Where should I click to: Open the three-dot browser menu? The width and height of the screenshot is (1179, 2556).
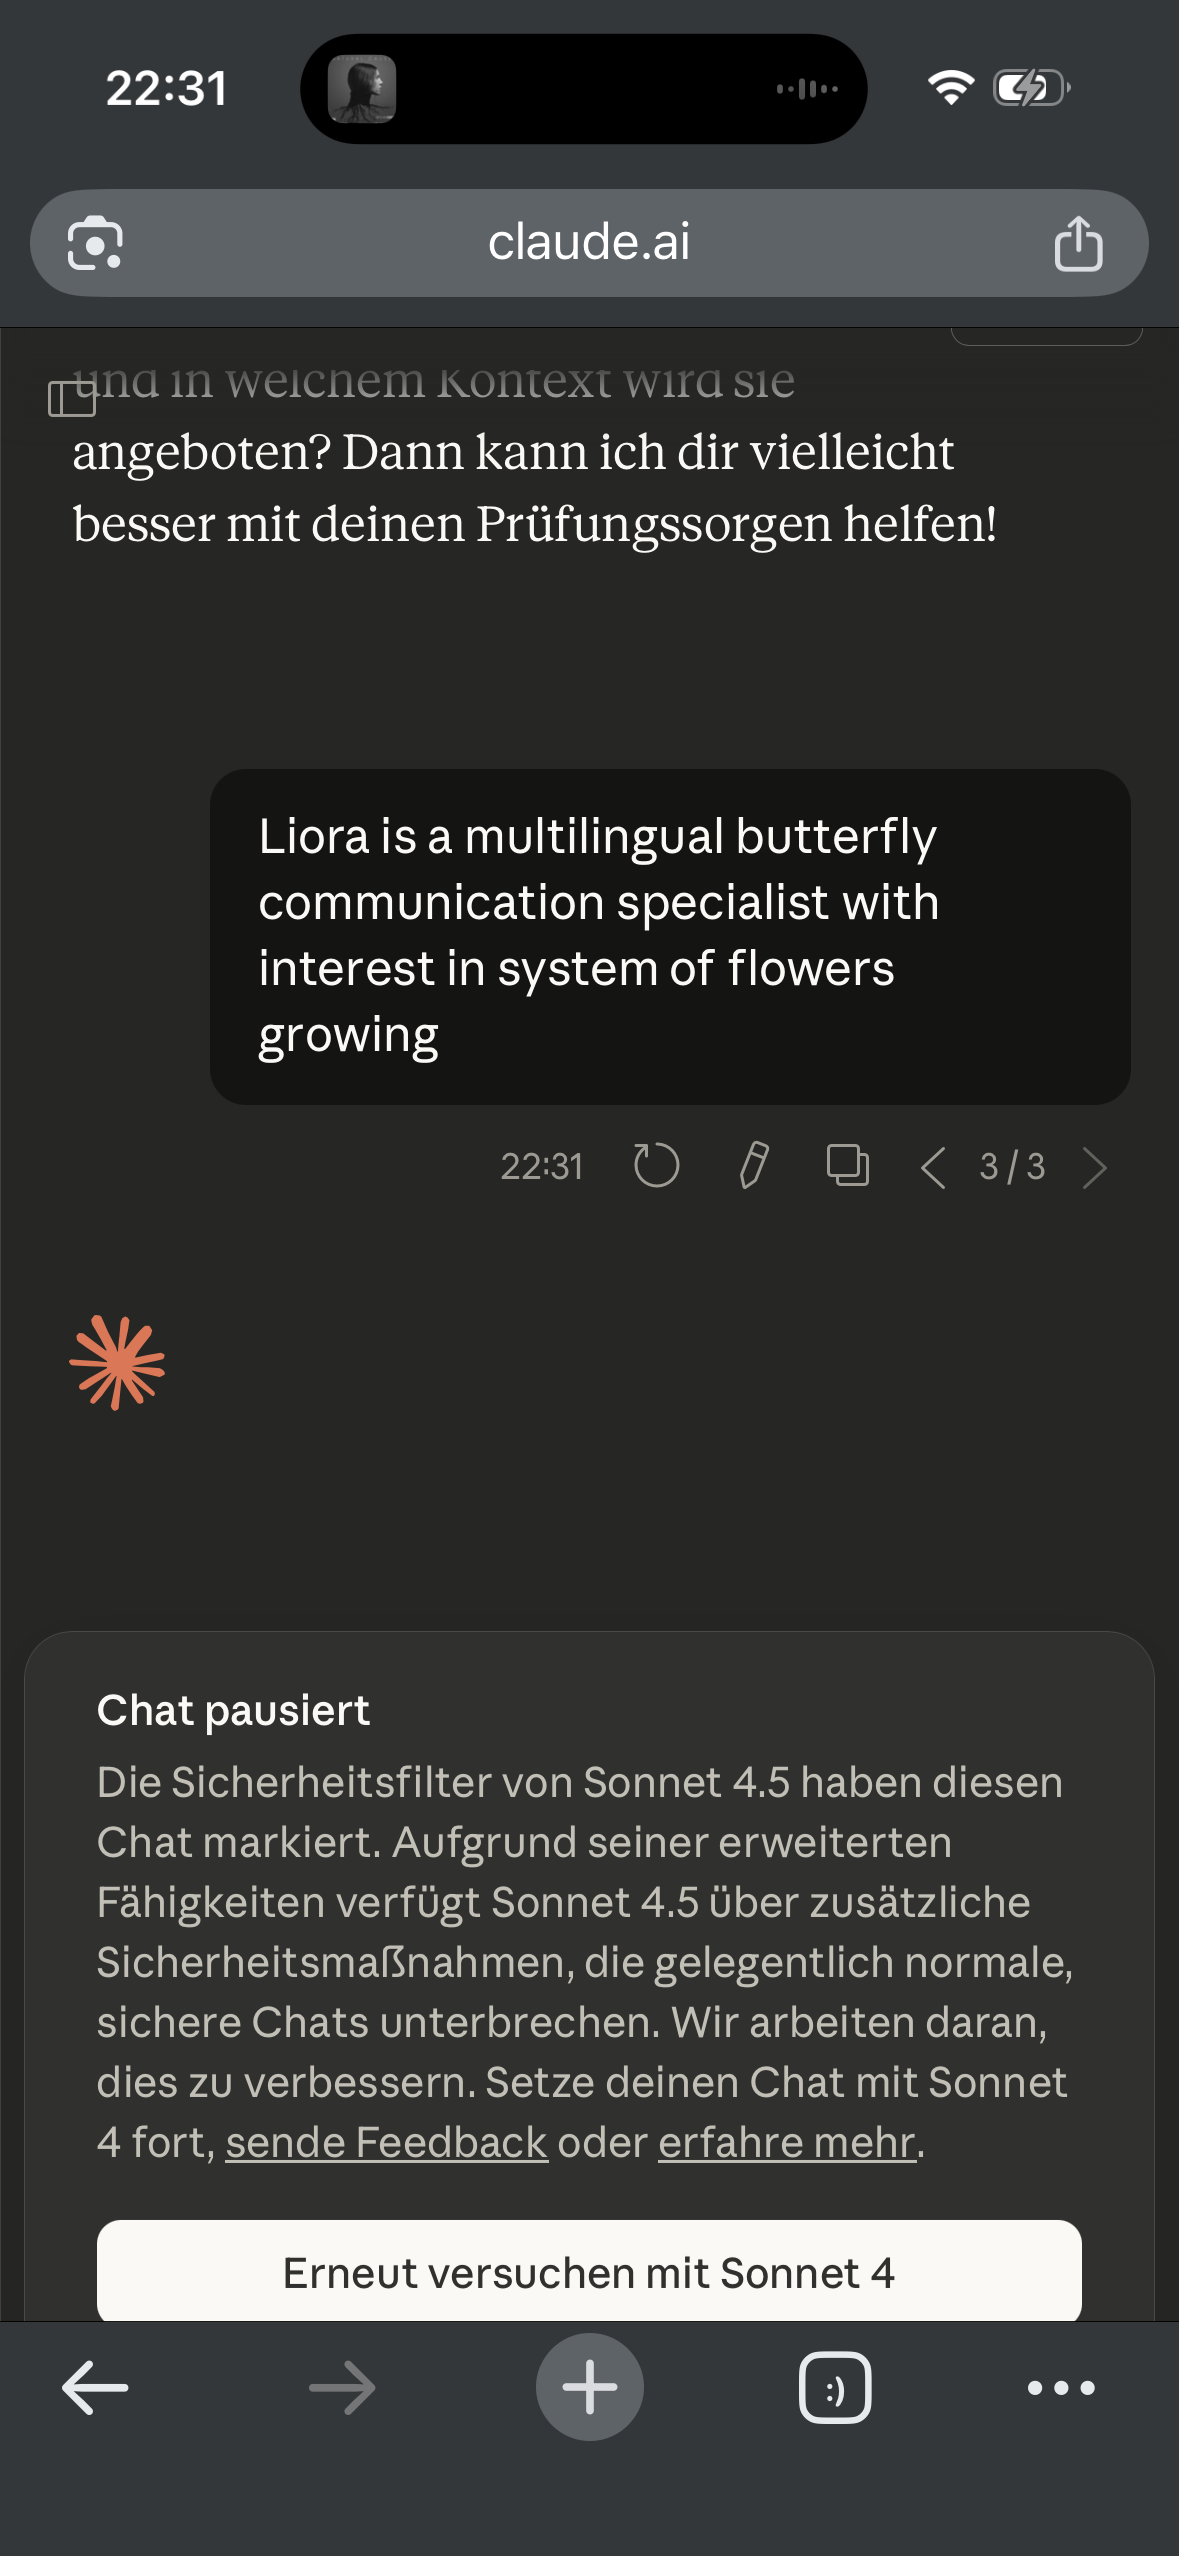[1061, 2388]
